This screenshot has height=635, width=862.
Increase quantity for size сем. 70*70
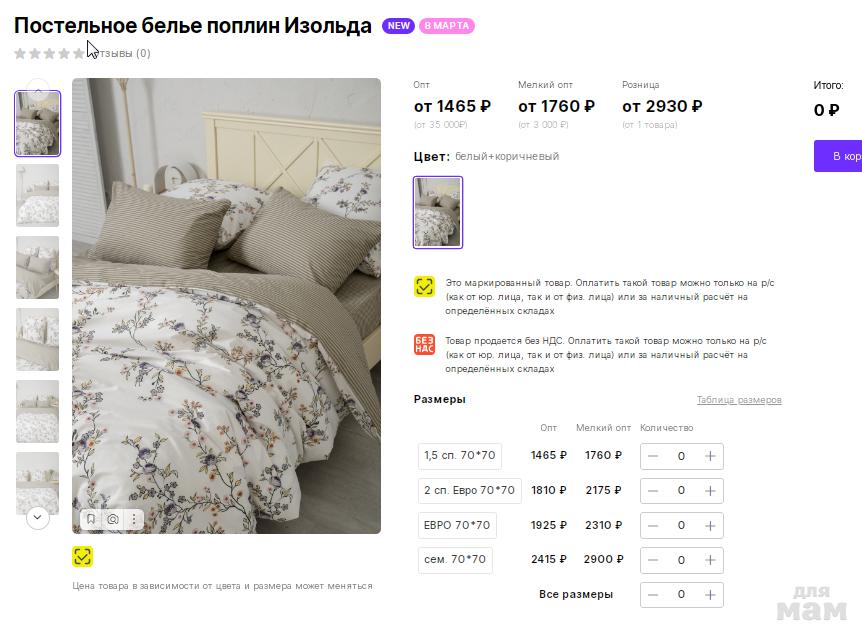pyautogui.click(x=710, y=560)
